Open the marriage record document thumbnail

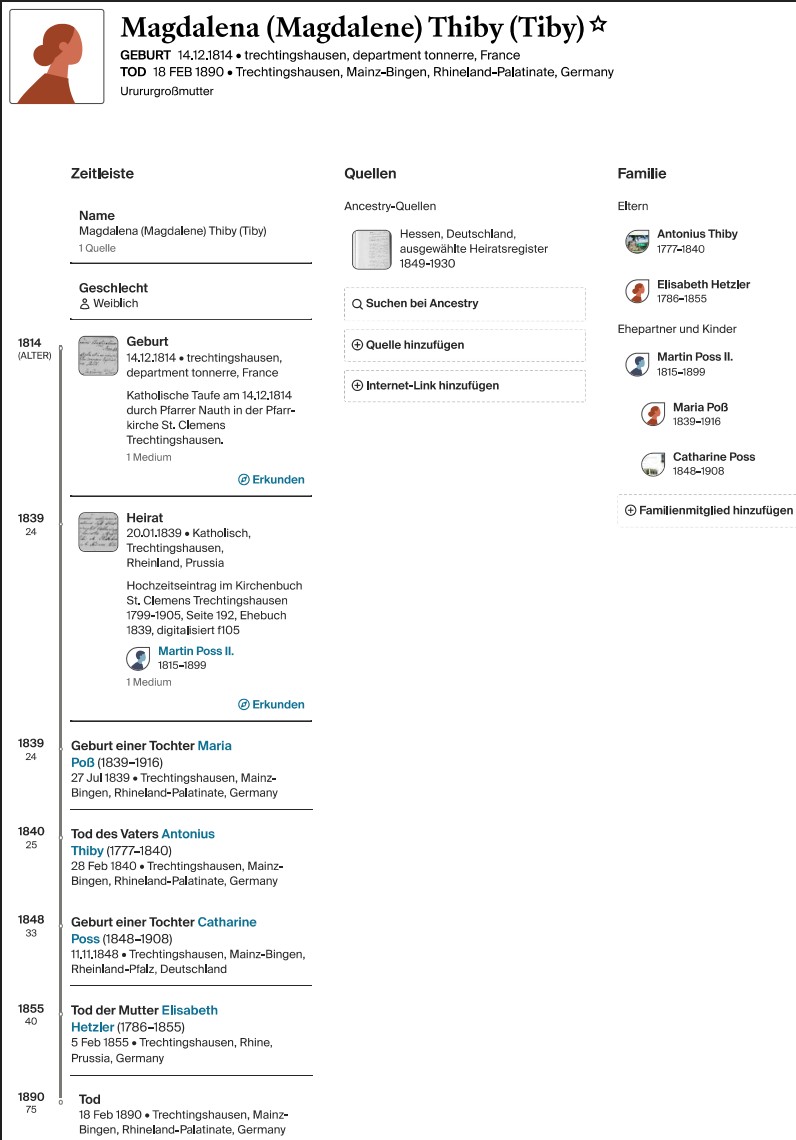pos(98,532)
